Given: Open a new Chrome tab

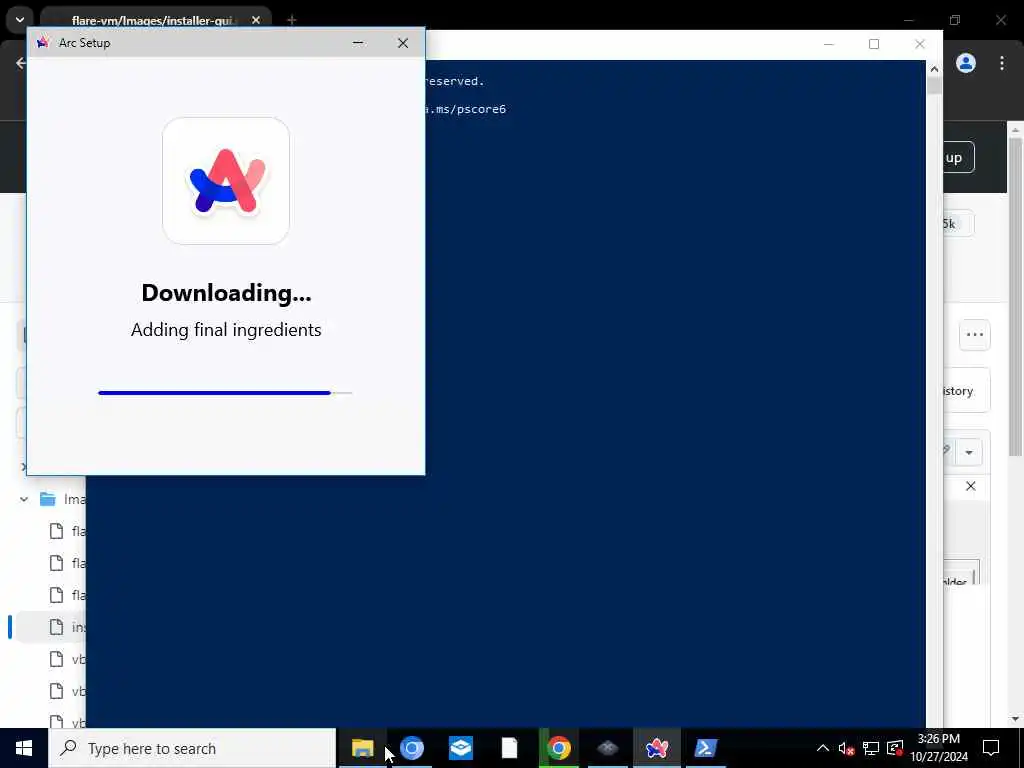Looking at the screenshot, I should (x=292, y=20).
